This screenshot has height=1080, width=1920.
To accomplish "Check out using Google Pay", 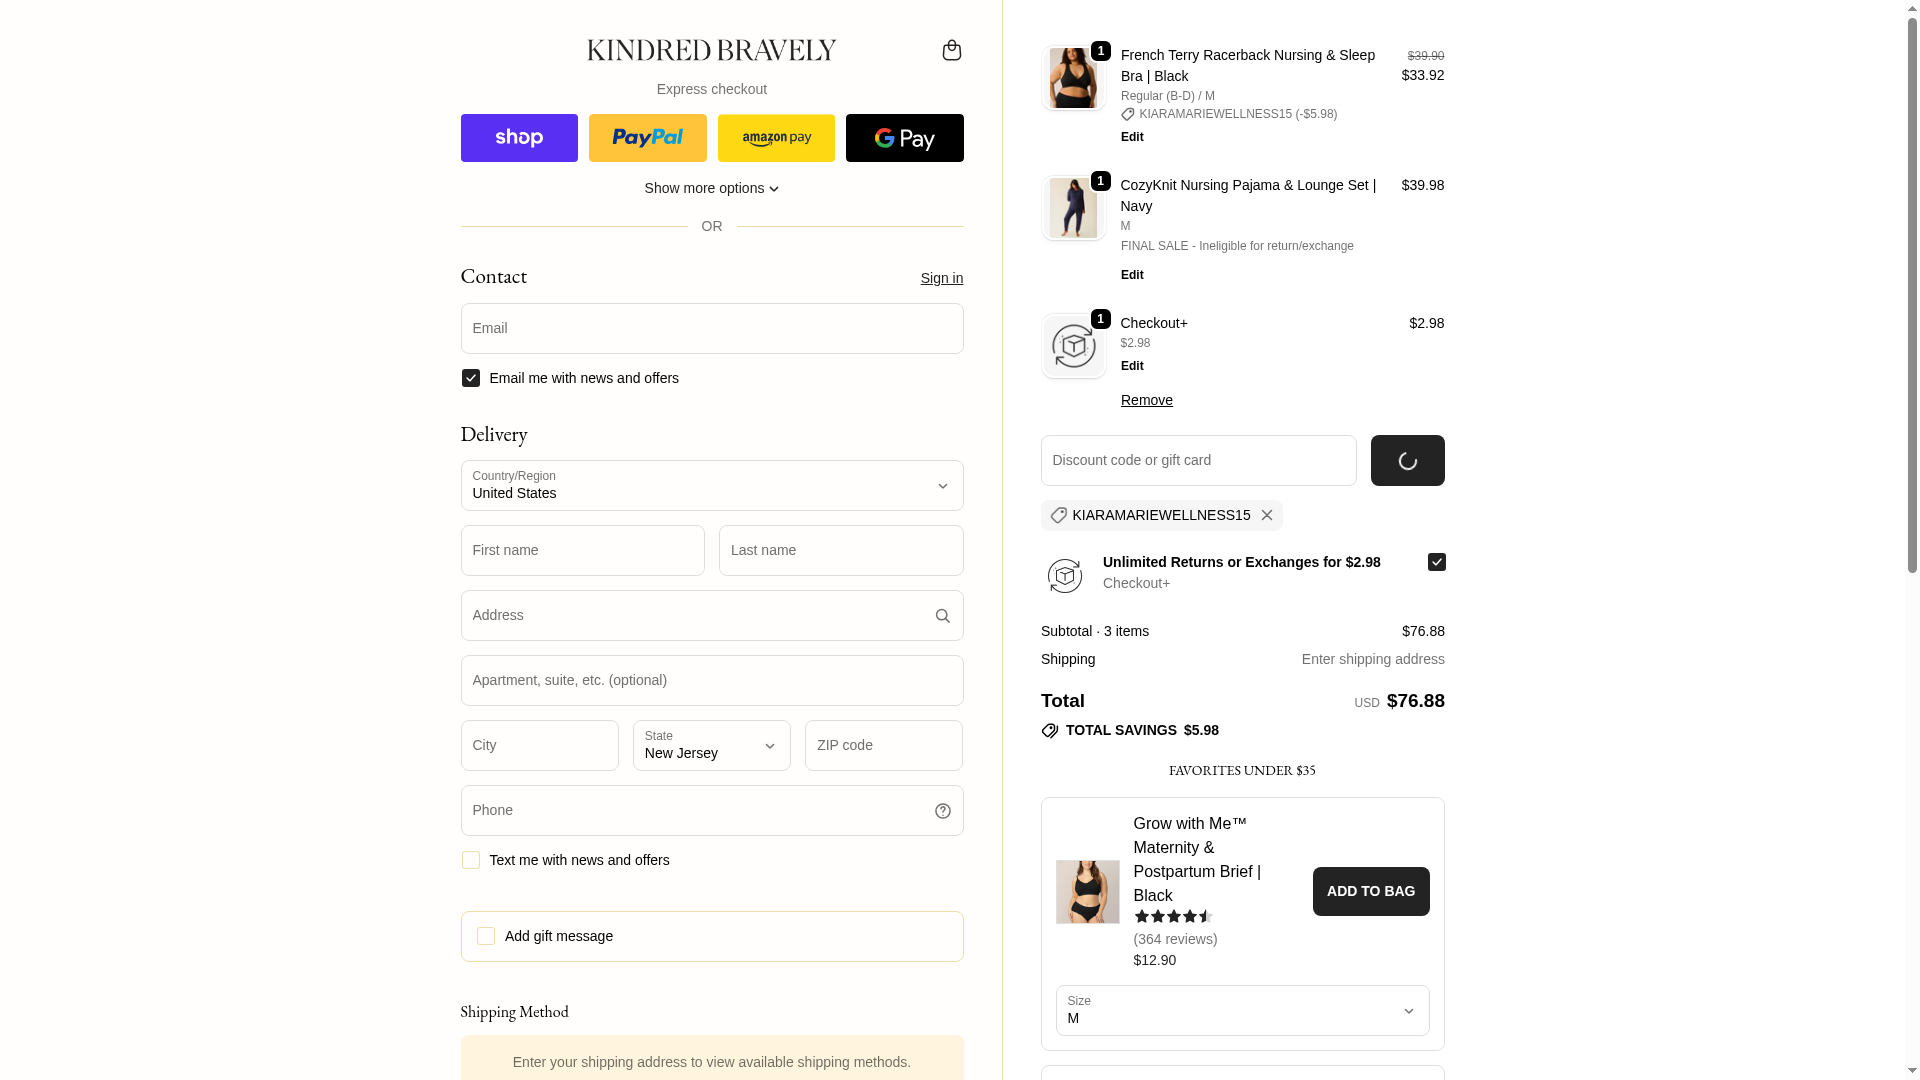I will (x=904, y=138).
